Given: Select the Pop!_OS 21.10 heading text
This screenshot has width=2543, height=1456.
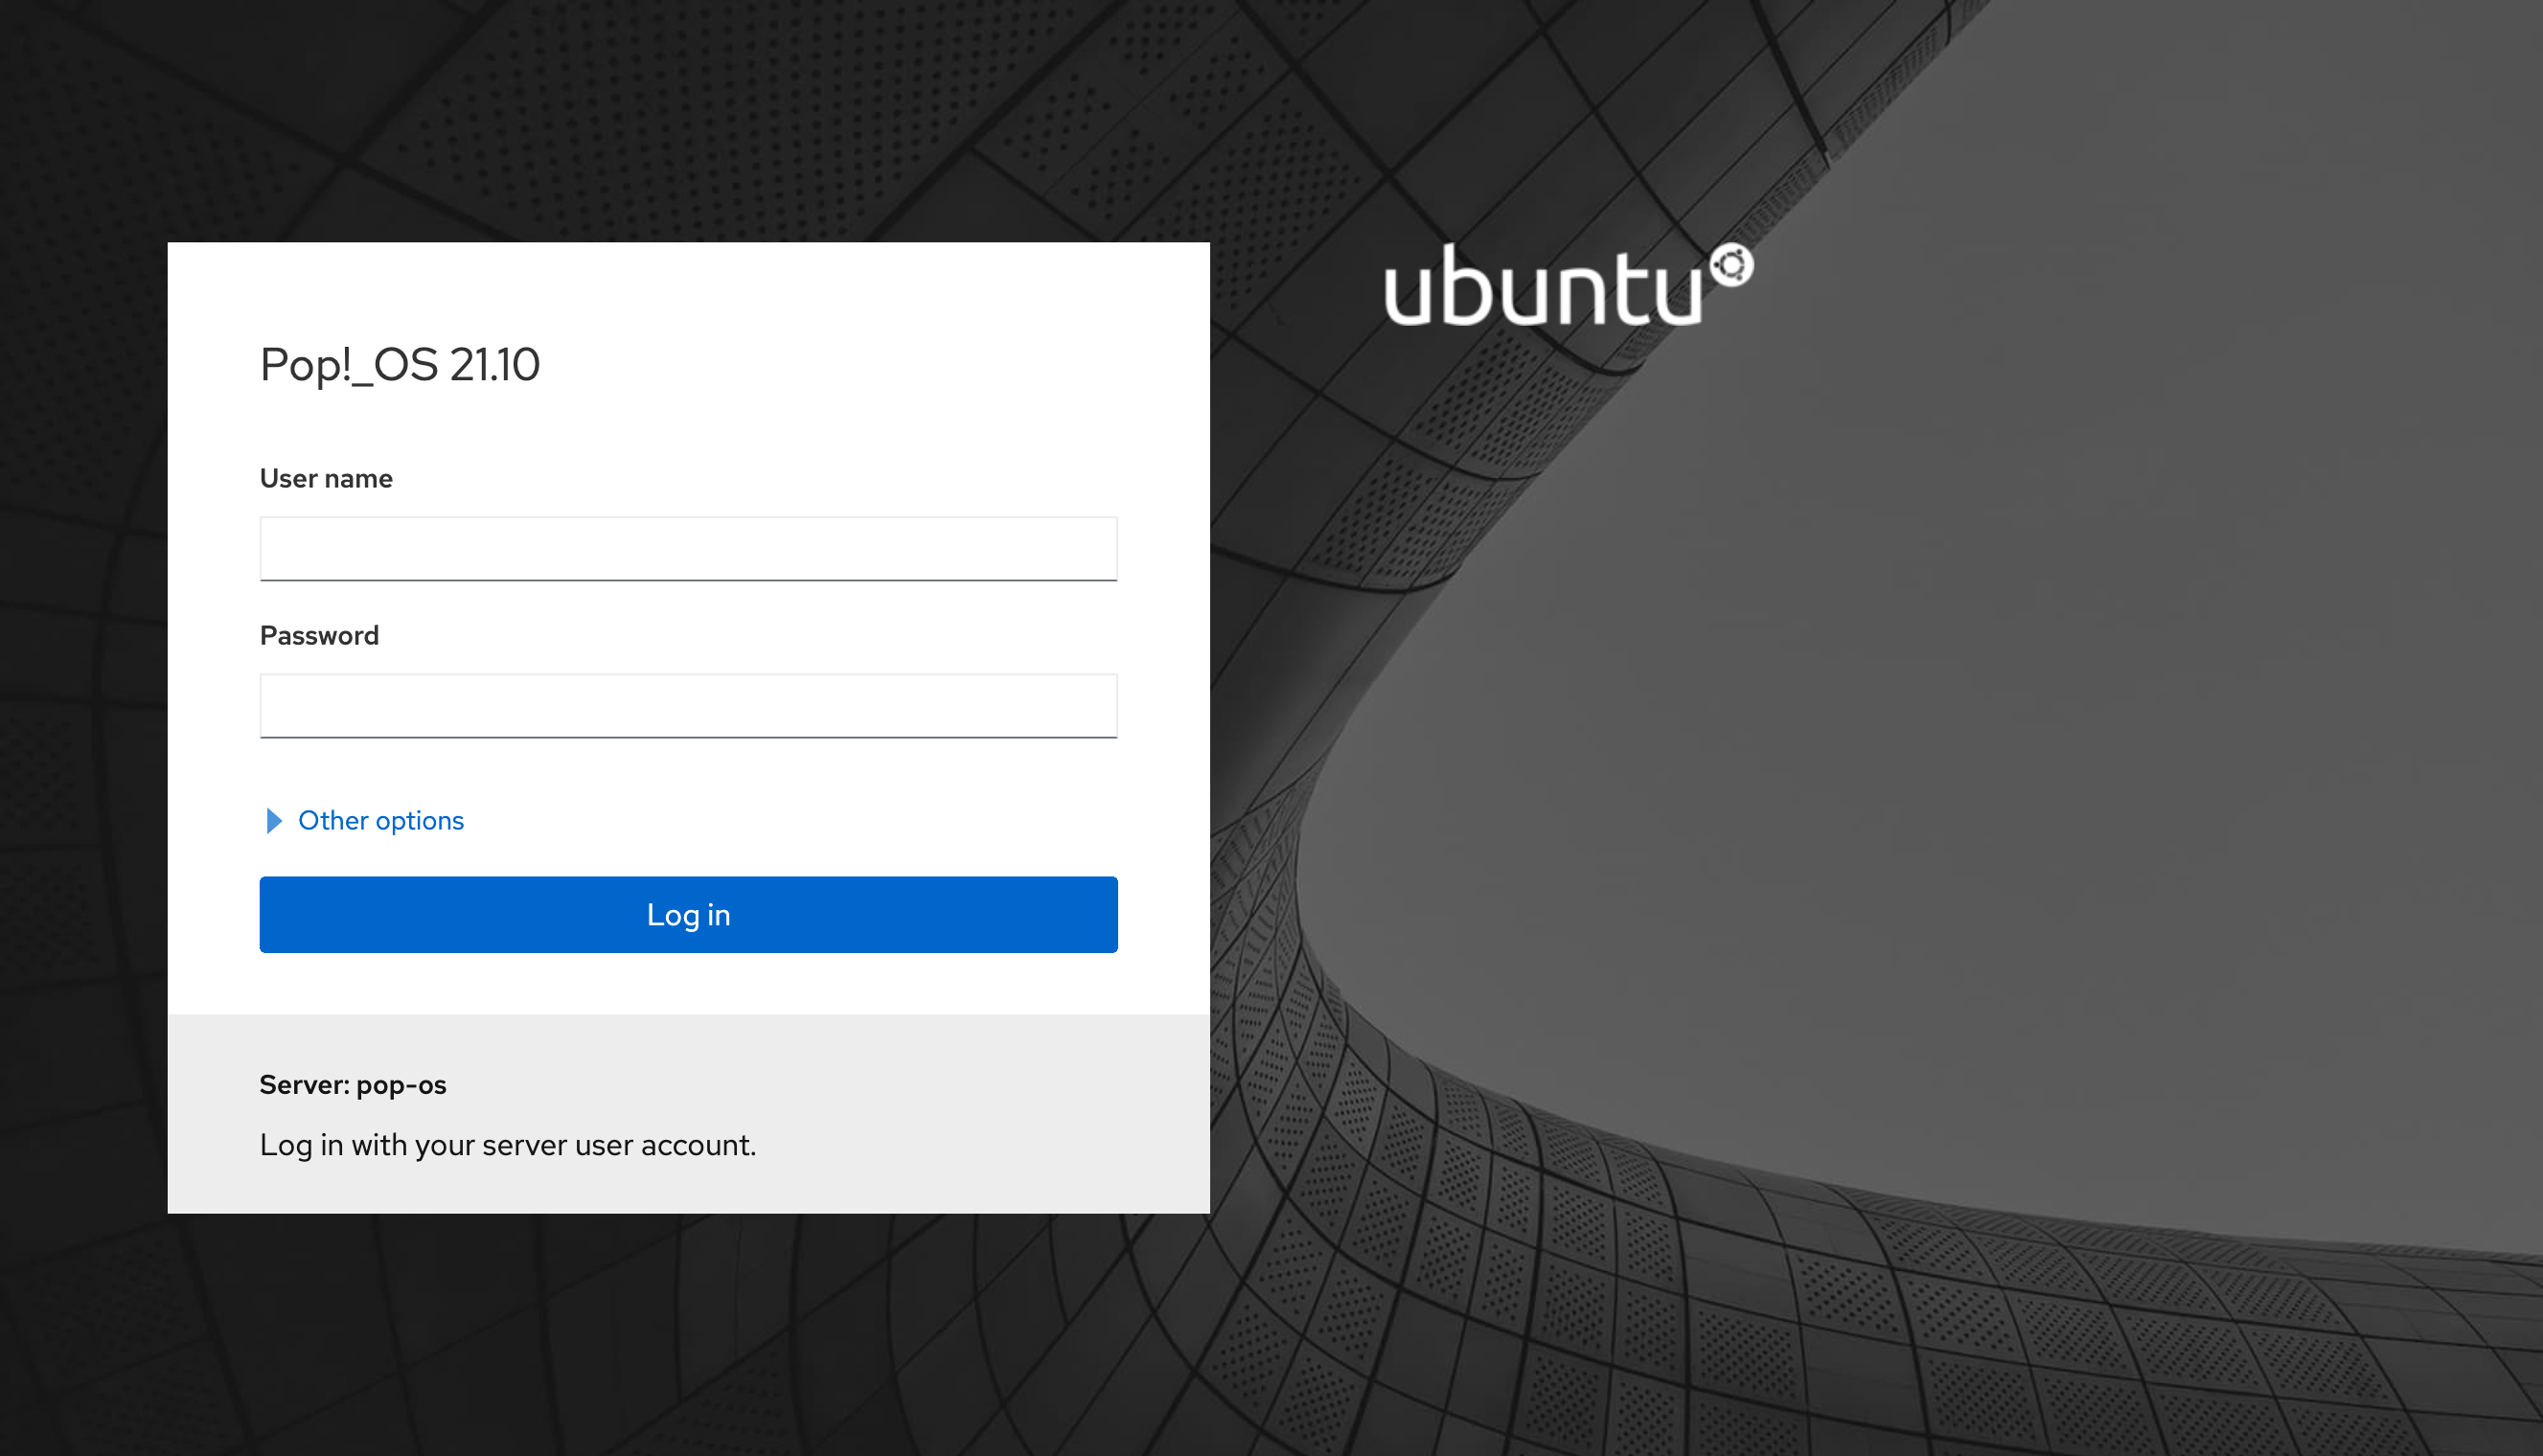Looking at the screenshot, I should click(400, 364).
